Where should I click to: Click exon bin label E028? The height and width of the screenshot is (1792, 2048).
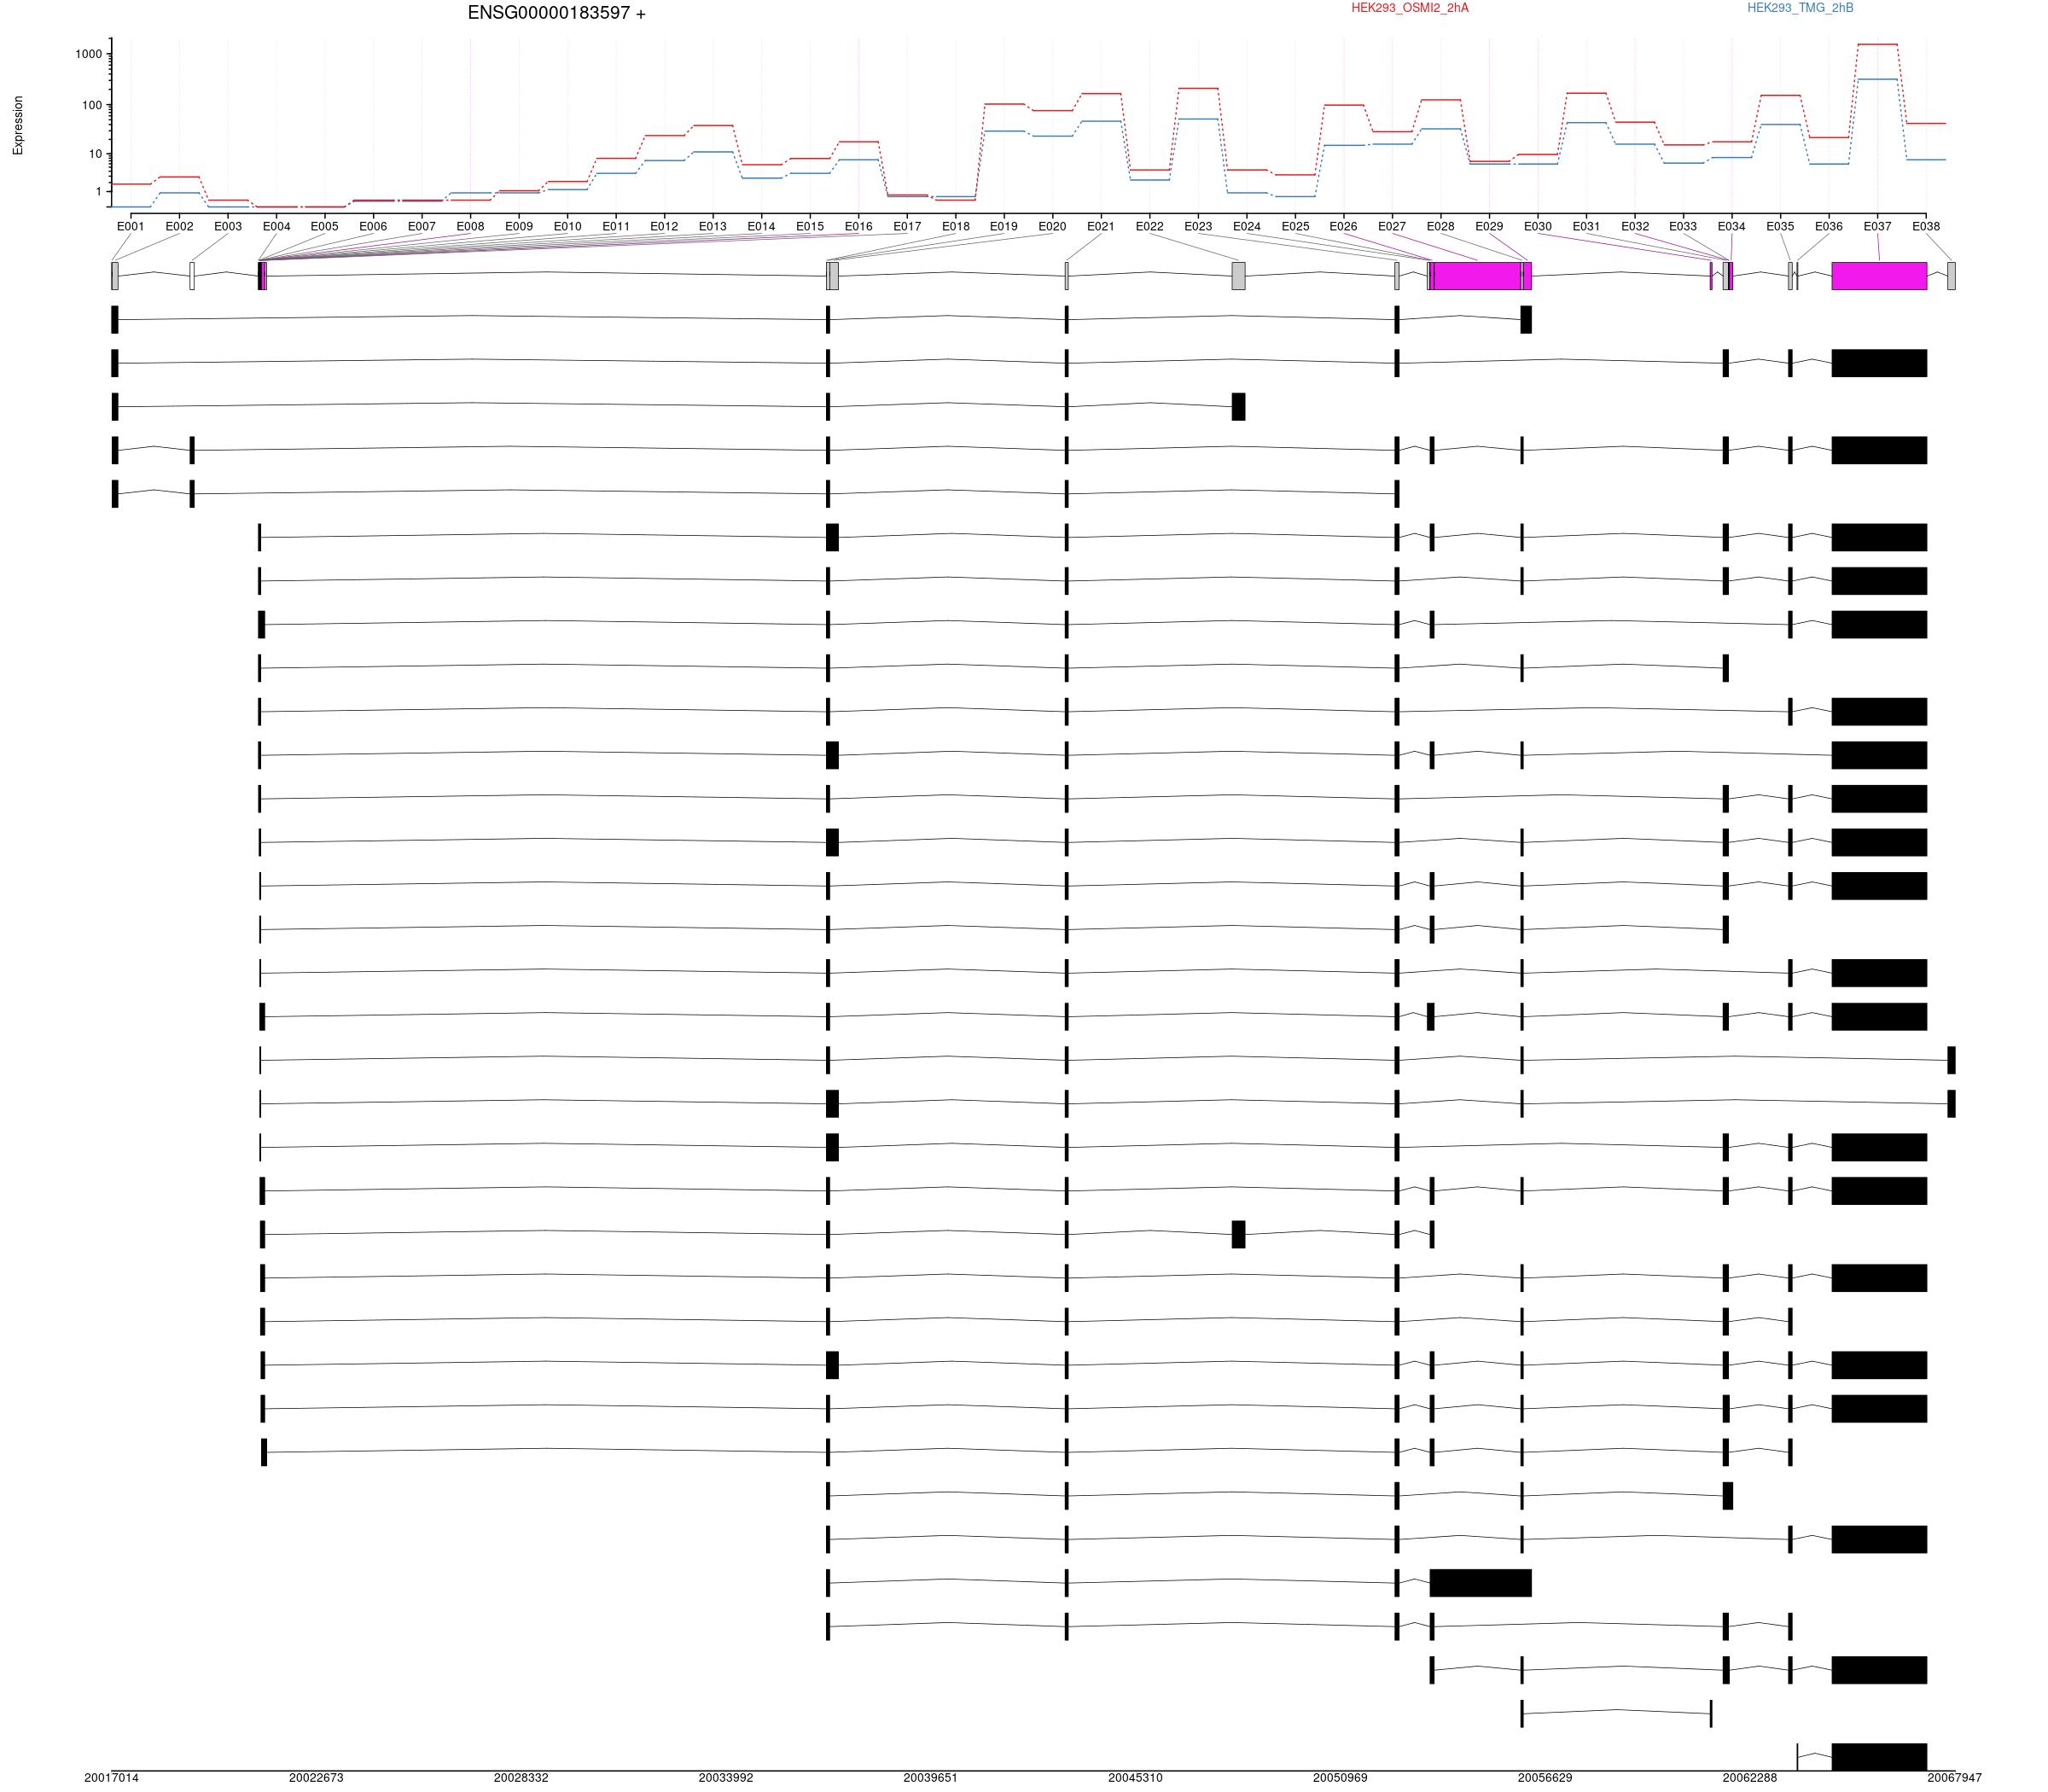pos(1441,227)
